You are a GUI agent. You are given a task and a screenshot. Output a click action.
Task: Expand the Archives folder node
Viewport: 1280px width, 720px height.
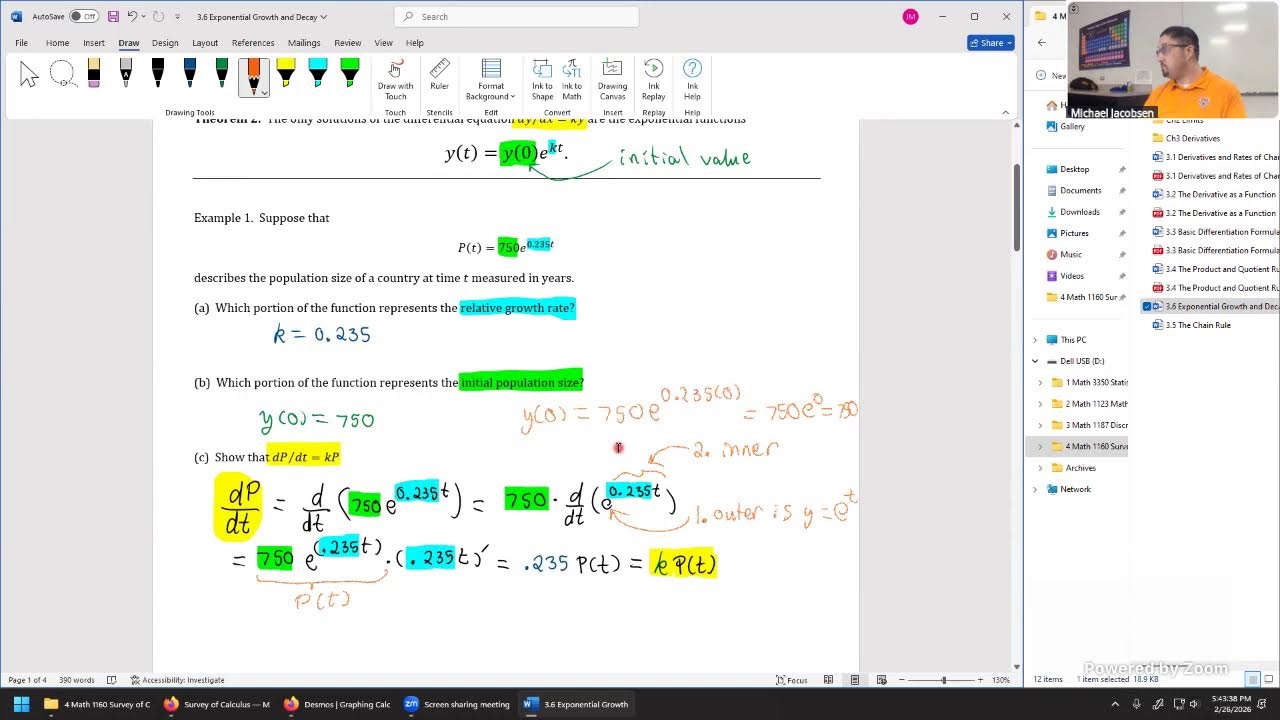1040,468
